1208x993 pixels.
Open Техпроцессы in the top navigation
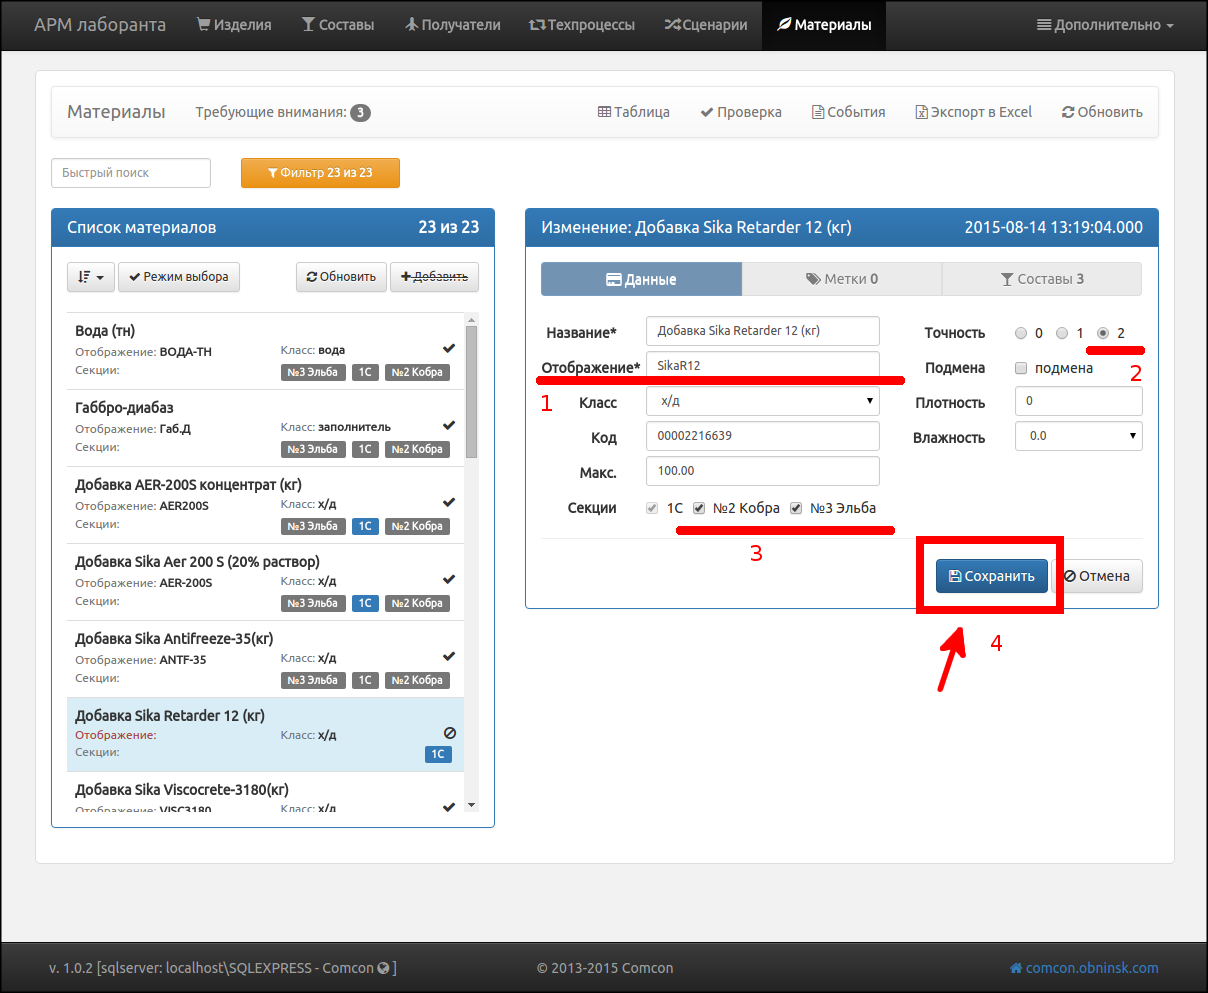click(581, 25)
